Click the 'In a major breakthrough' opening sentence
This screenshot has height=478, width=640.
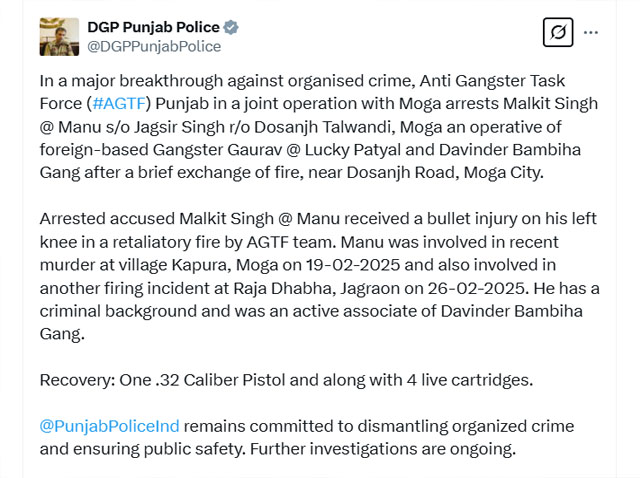point(318,127)
